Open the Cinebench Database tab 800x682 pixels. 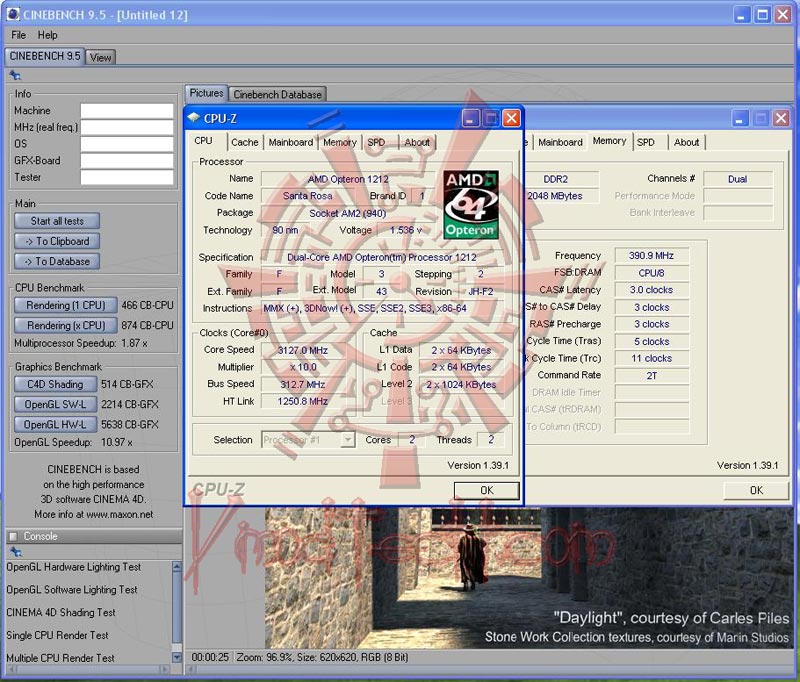[278, 94]
